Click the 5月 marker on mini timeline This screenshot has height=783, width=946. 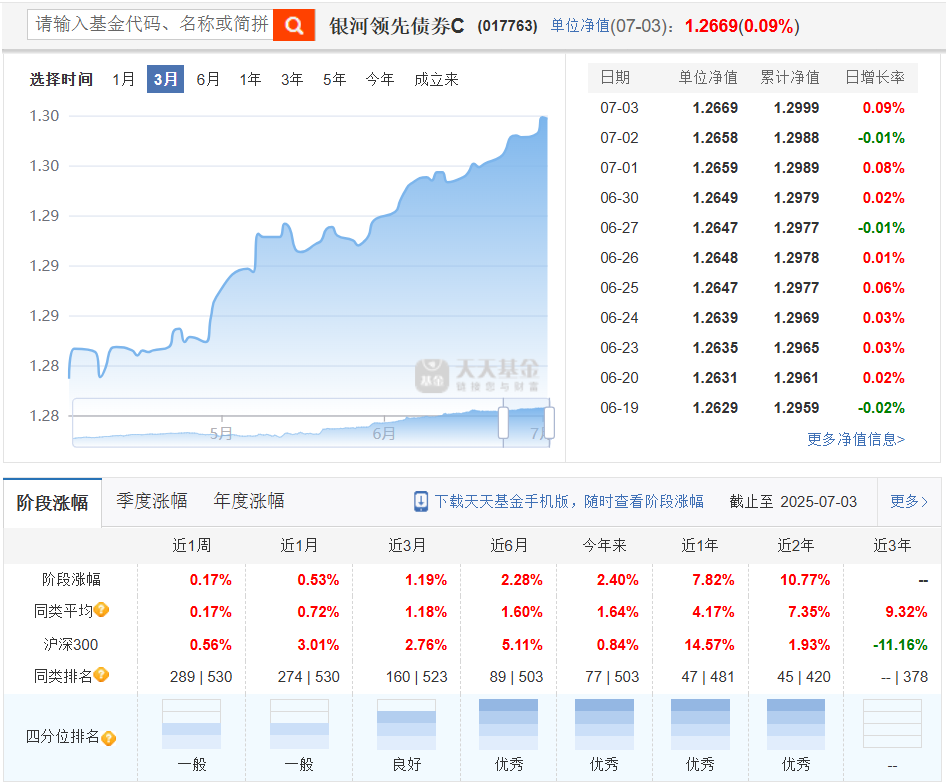(x=221, y=433)
